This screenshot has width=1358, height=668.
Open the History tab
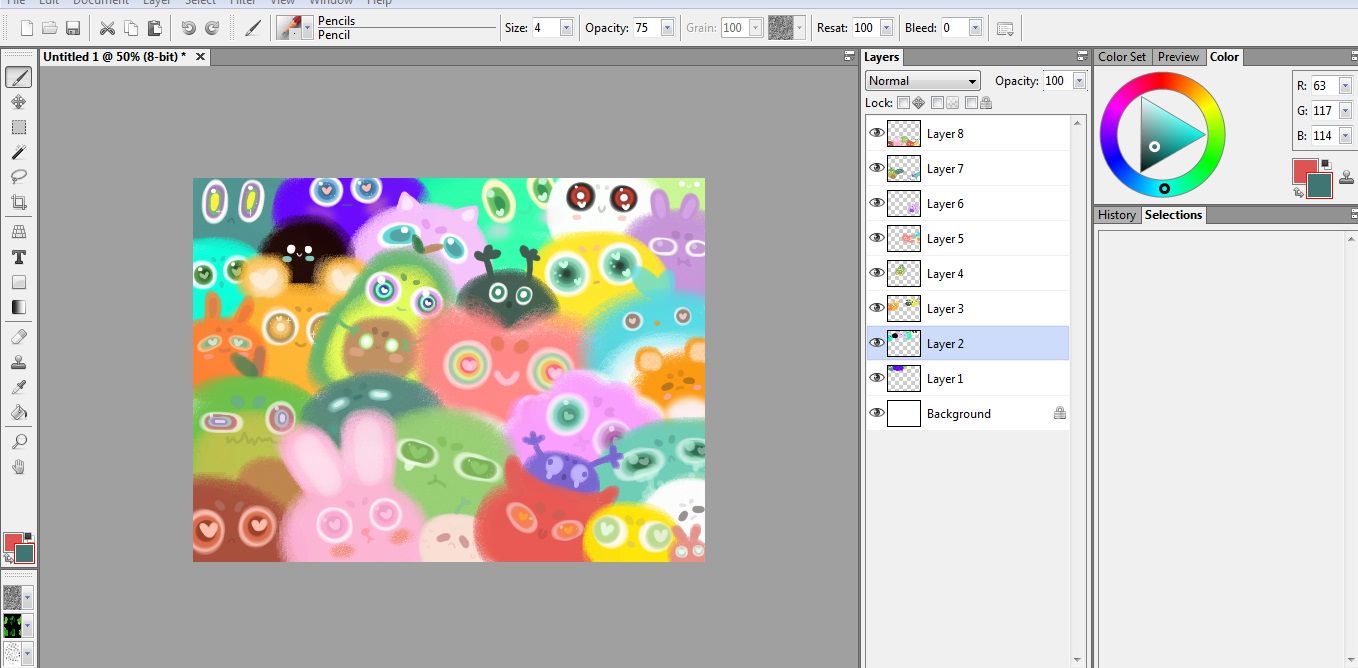(x=1116, y=215)
